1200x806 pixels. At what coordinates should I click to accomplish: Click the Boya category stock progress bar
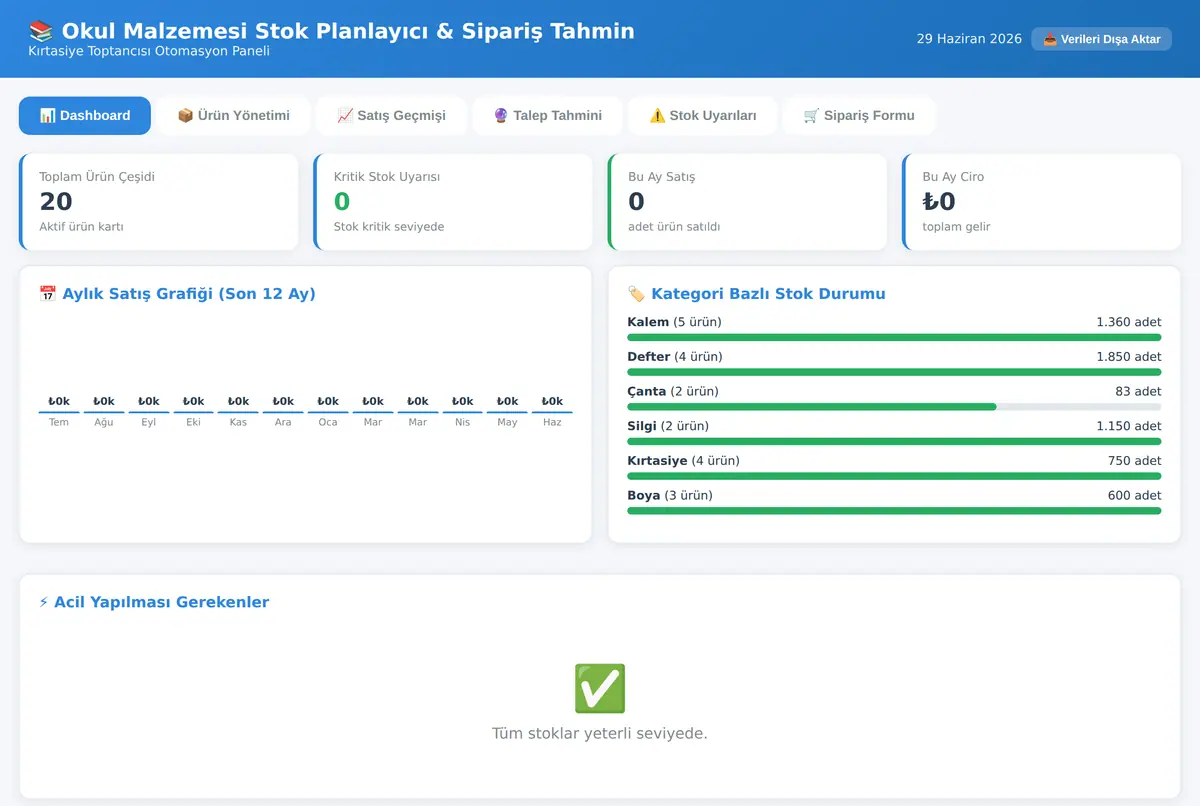point(894,511)
